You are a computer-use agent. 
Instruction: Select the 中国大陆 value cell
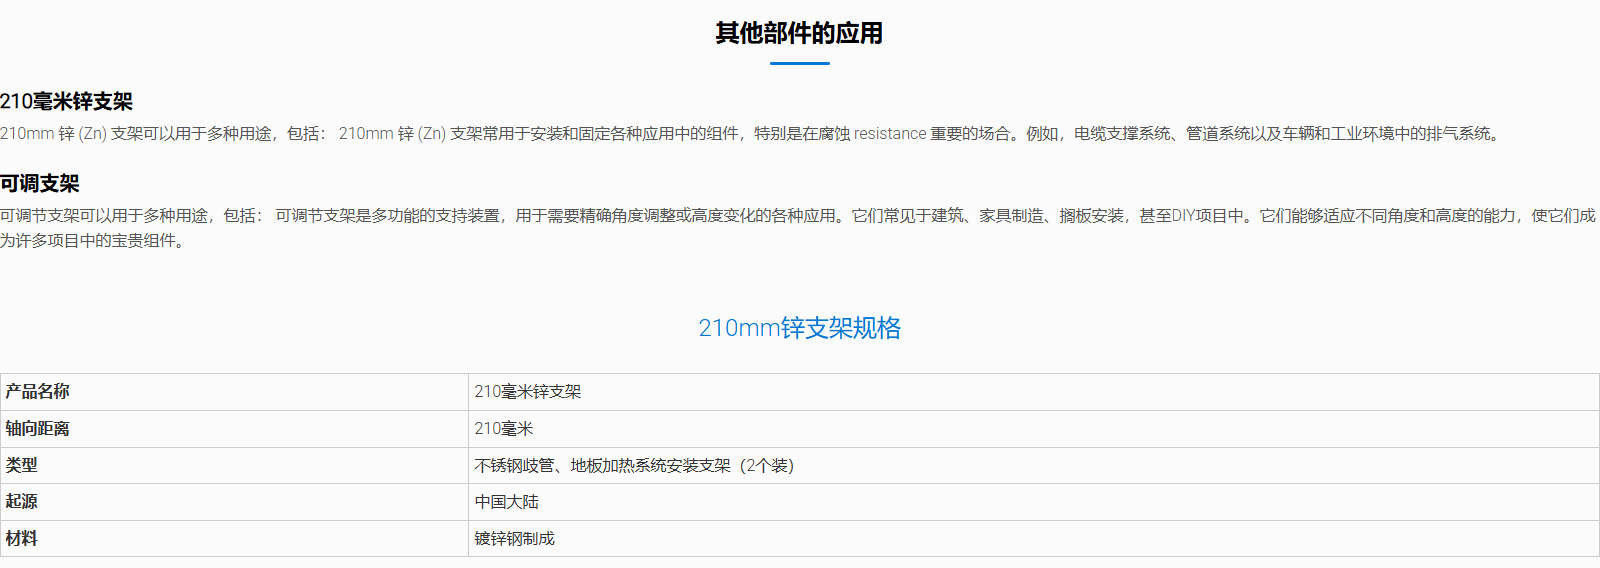click(507, 502)
